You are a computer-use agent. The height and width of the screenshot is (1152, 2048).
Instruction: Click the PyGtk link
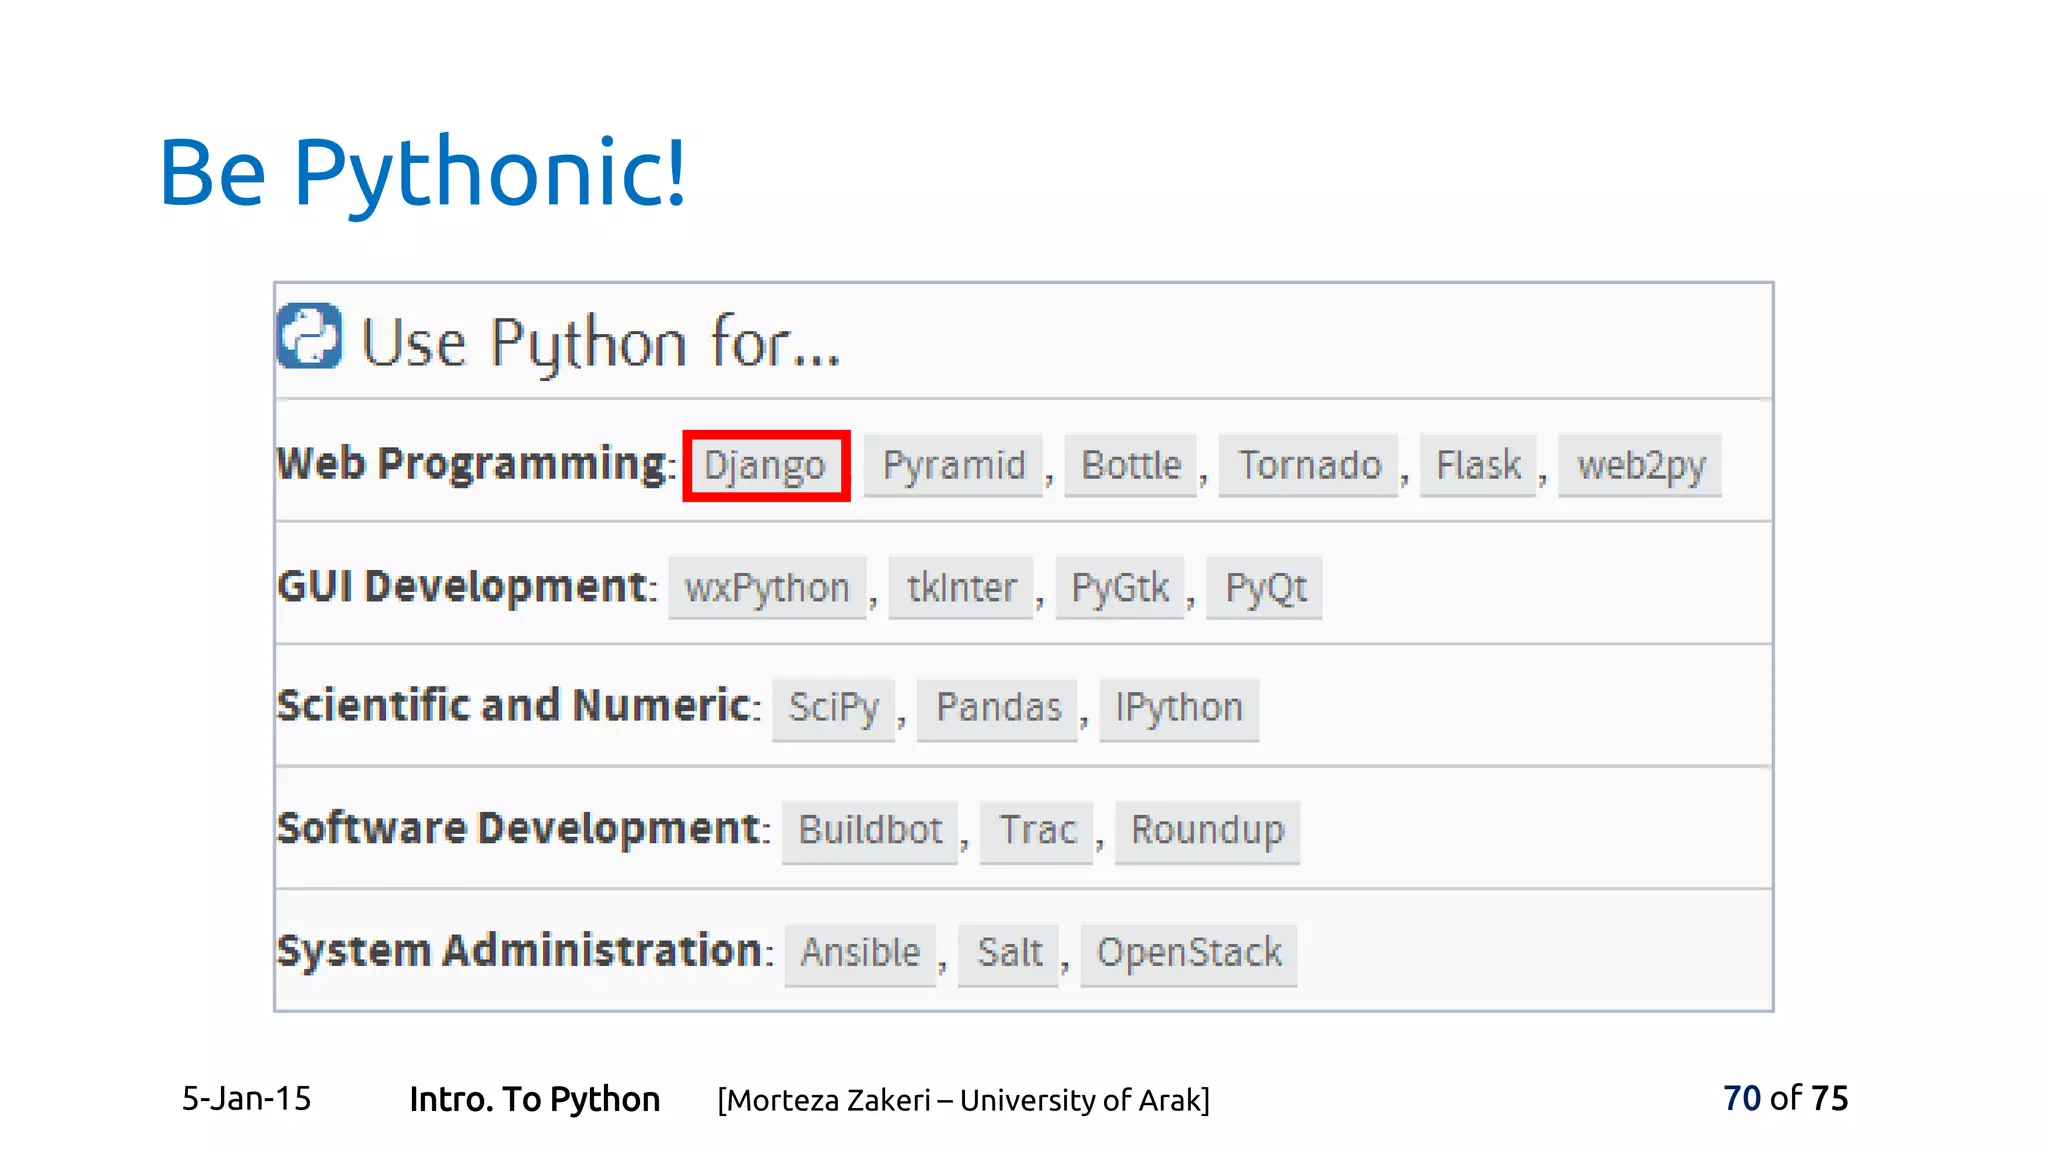click(x=1120, y=589)
